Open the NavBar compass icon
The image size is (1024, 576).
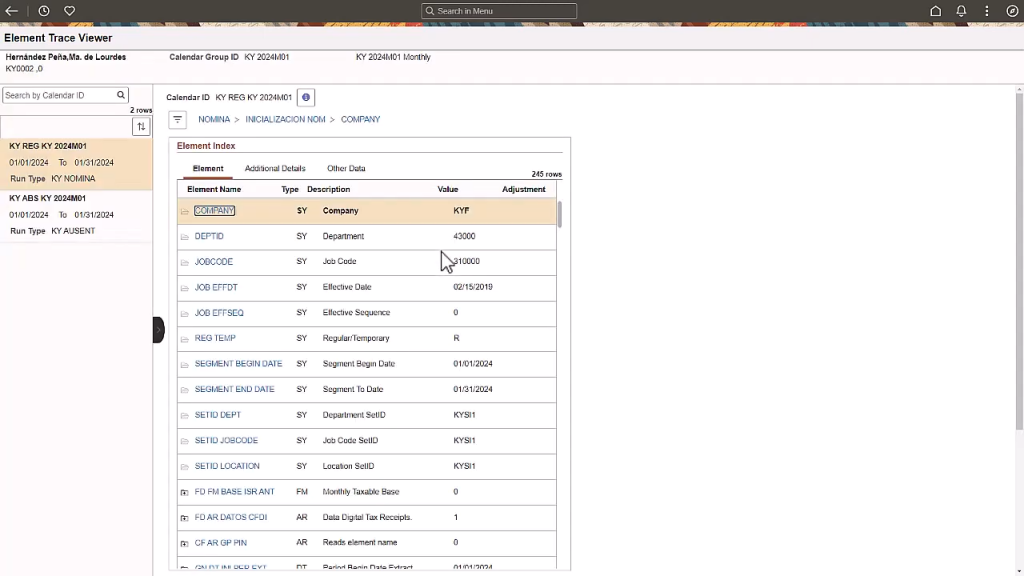(1010, 10)
